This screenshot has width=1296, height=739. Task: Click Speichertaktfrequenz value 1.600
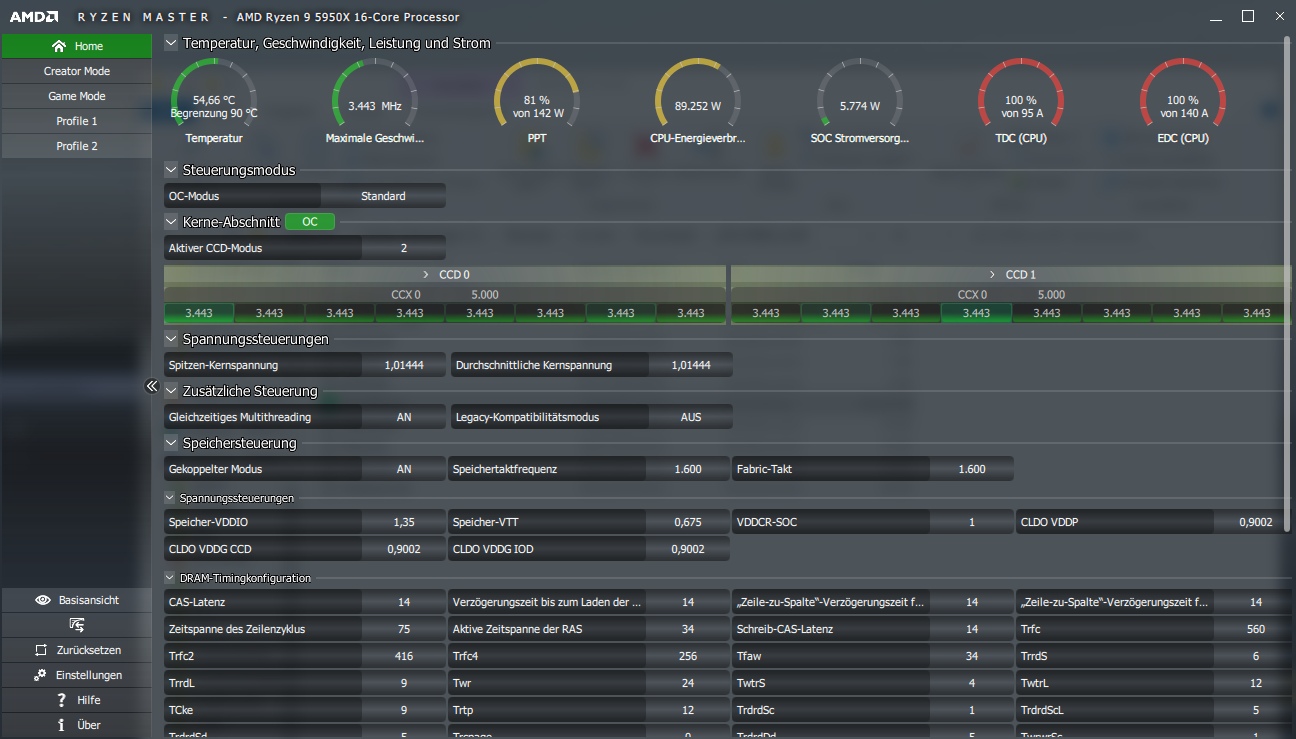pos(688,469)
